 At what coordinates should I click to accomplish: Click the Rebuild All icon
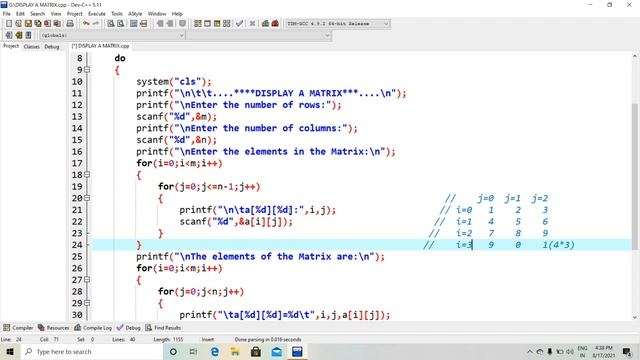(227, 24)
